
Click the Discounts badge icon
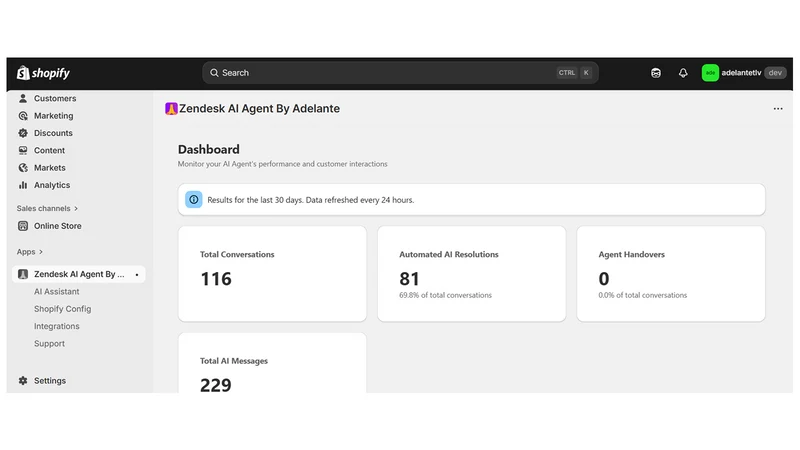coord(23,133)
